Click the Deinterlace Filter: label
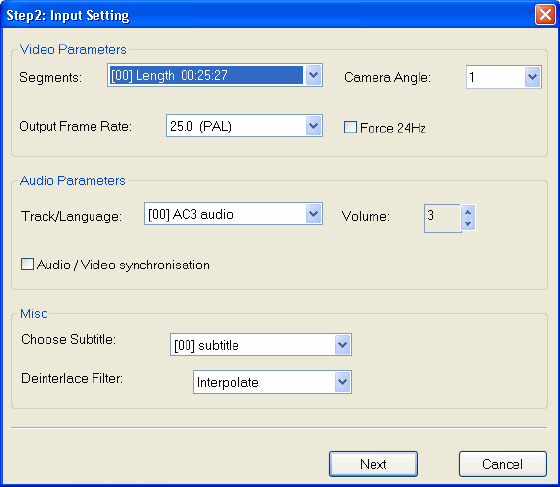This screenshot has height=487, width=560. point(72,378)
